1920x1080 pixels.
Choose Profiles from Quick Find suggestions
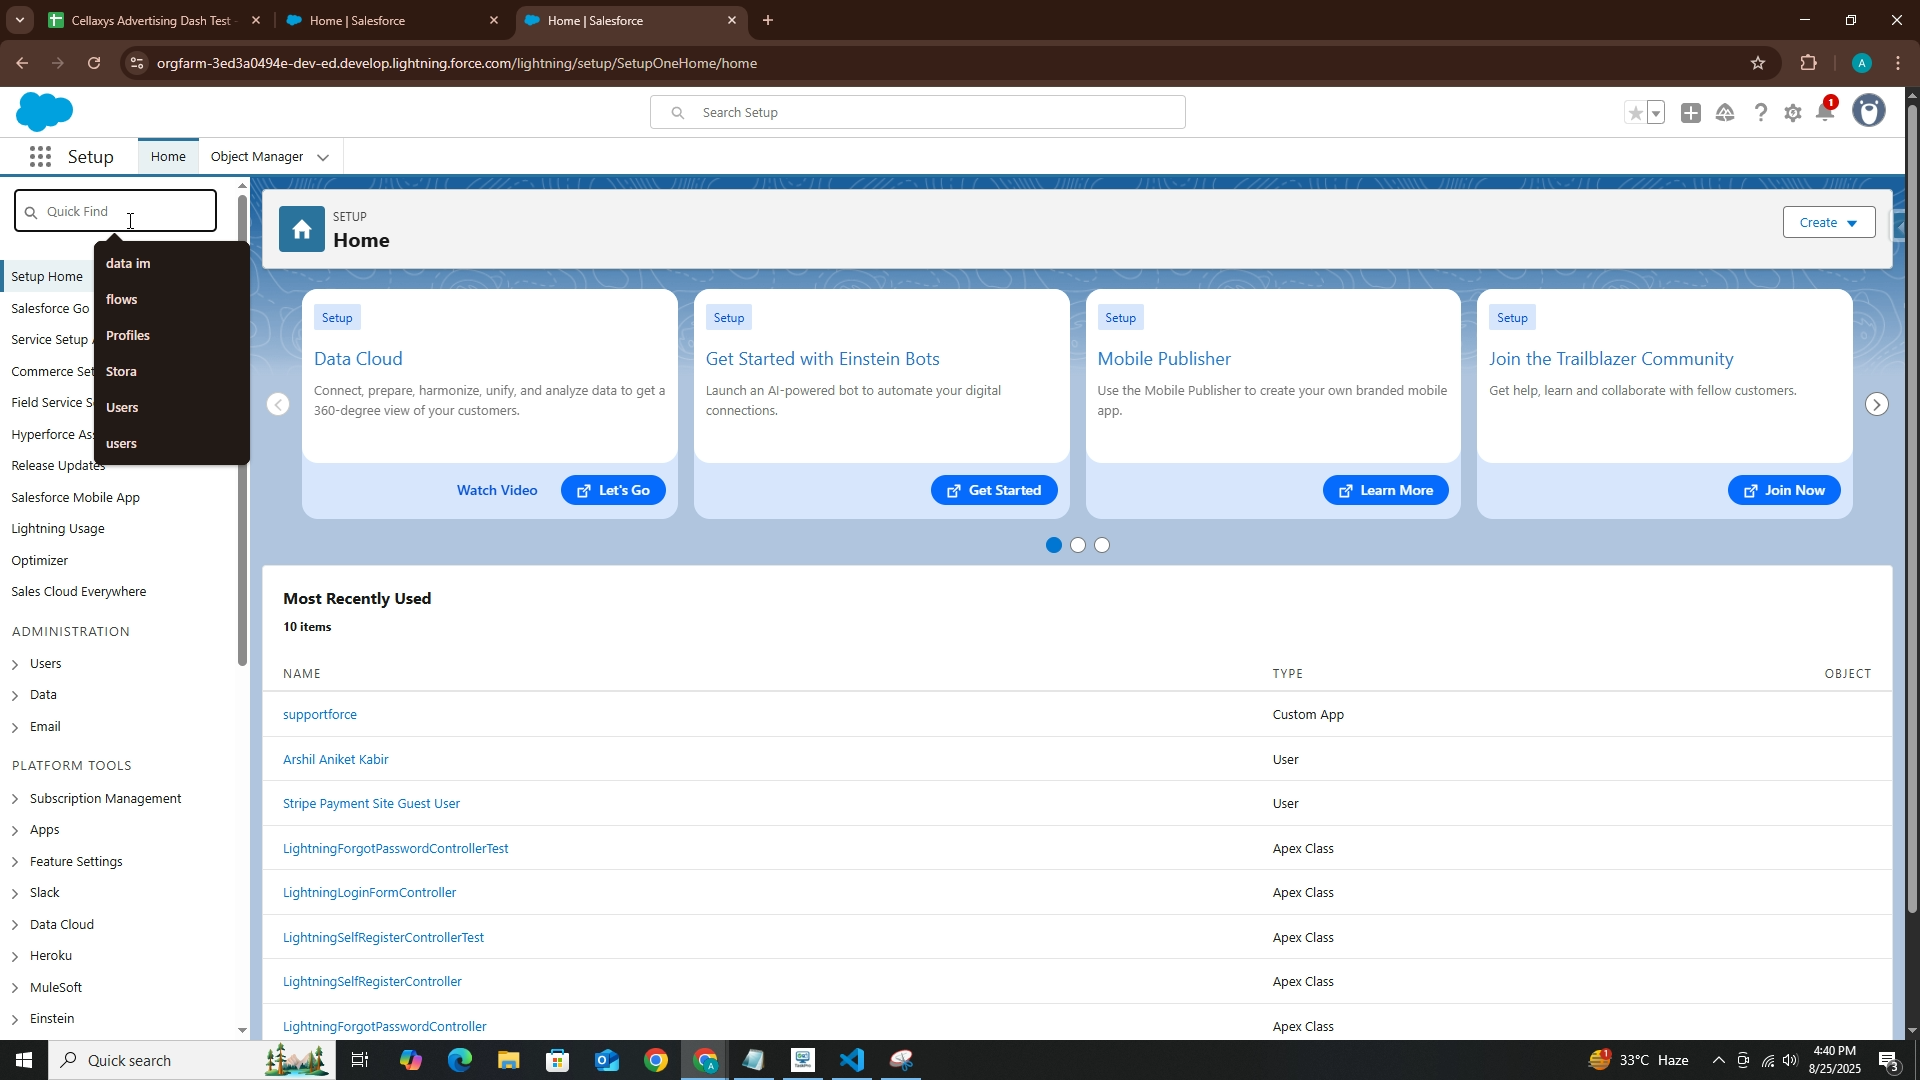(128, 335)
